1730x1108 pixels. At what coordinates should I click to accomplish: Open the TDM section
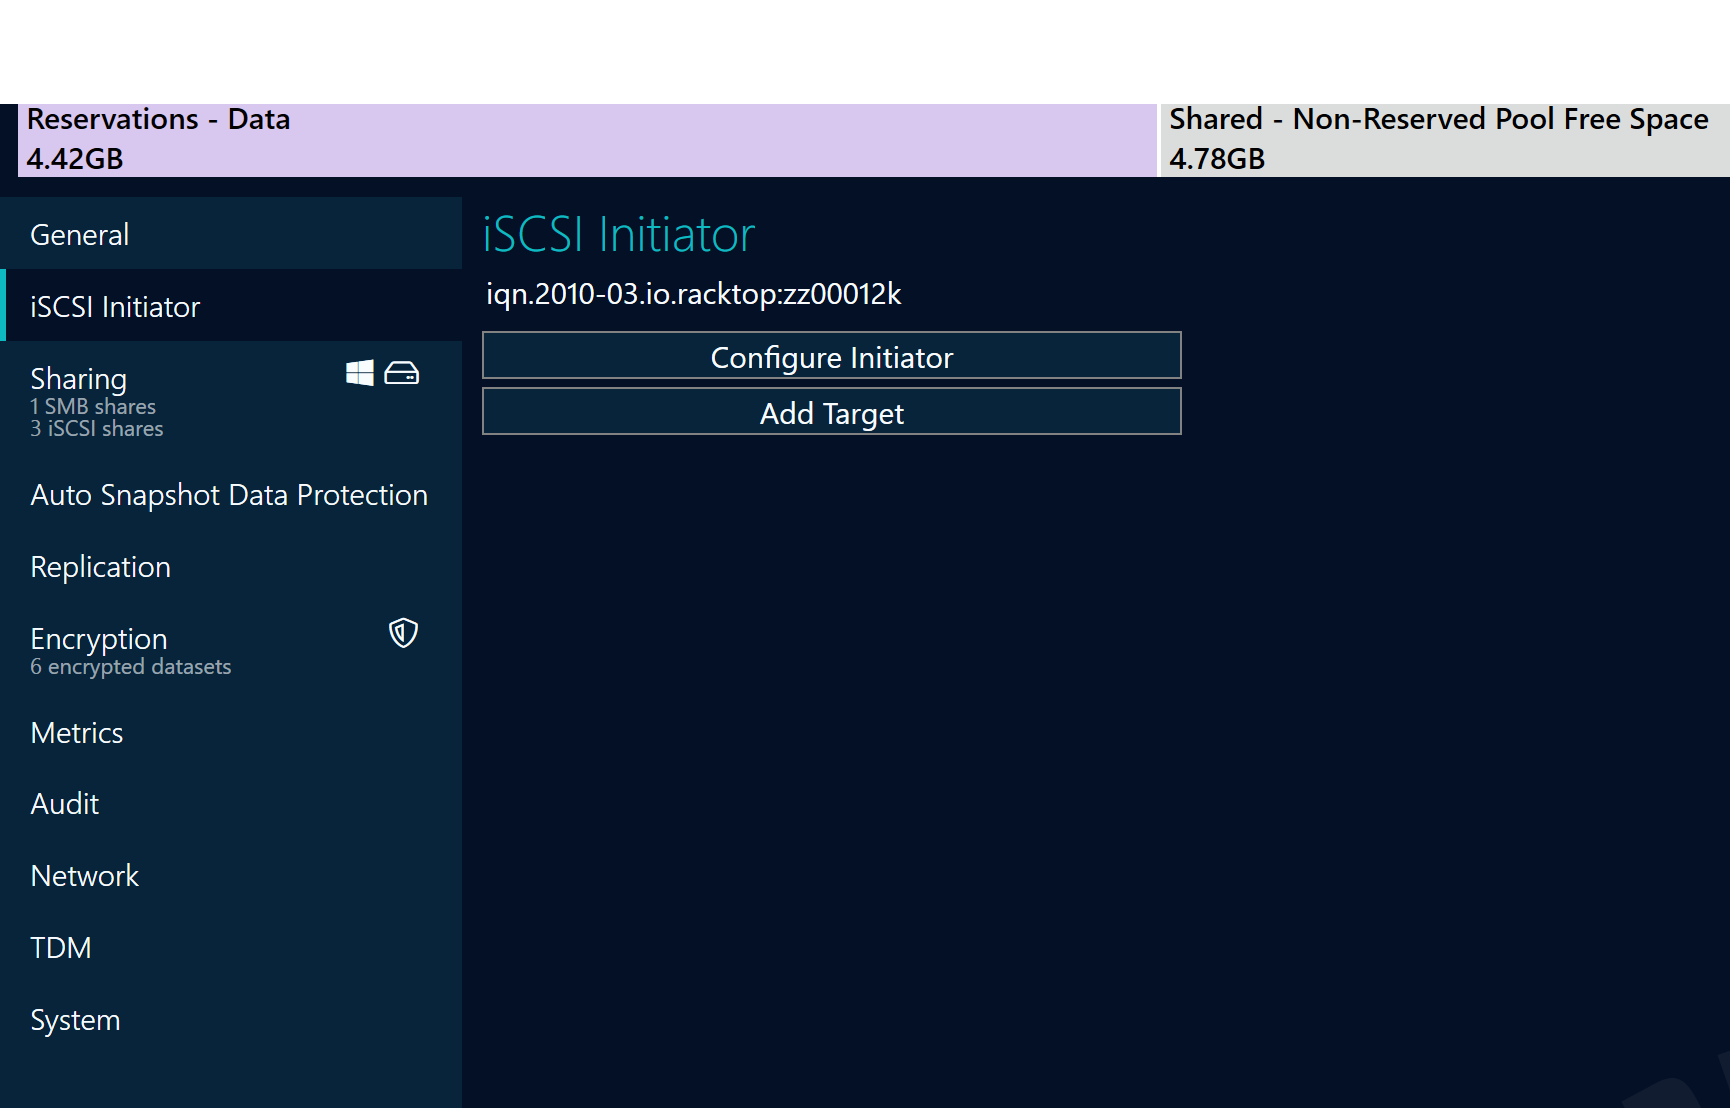[61, 947]
